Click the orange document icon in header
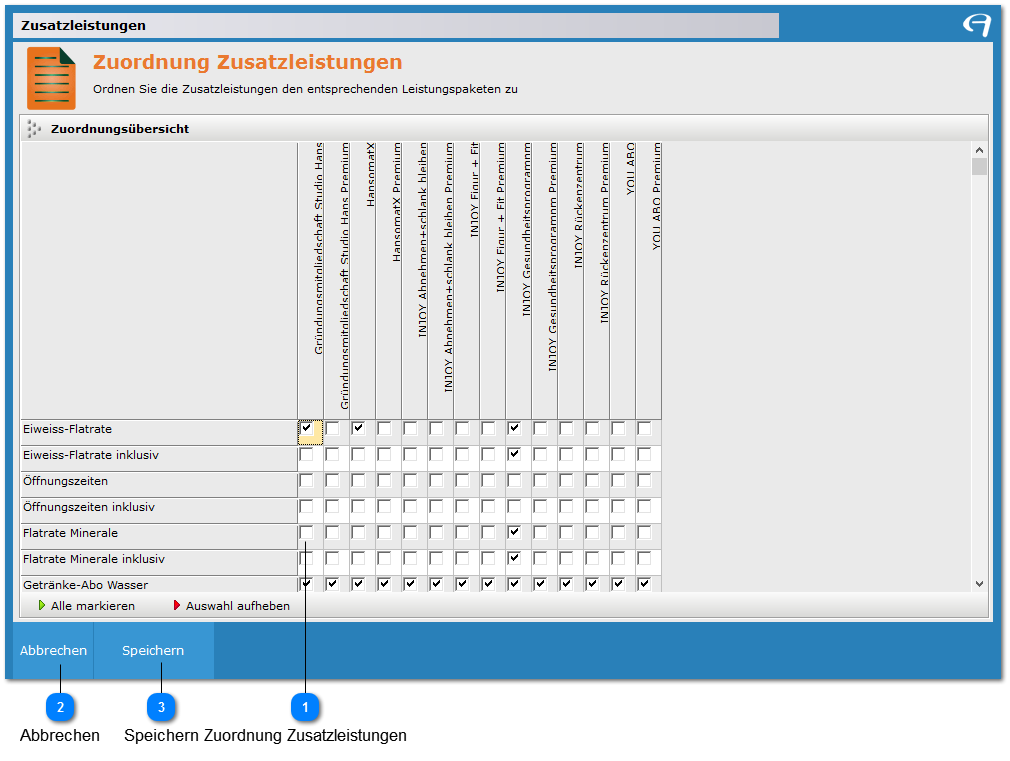This screenshot has width=1010, height=761. (x=52, y=78)
